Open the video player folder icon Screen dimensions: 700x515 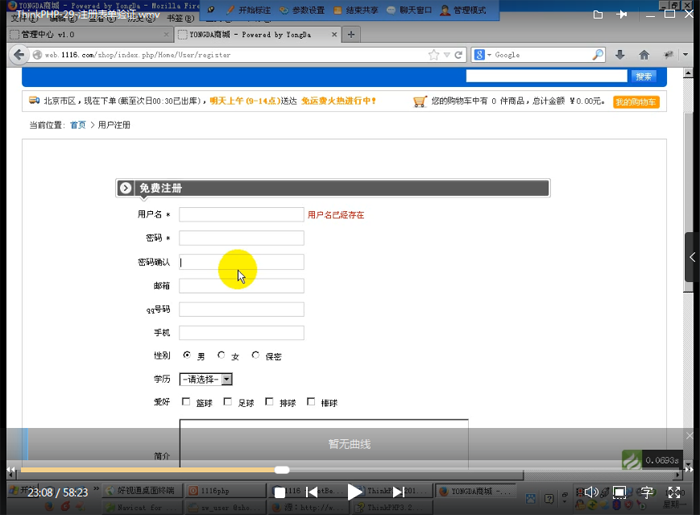pyautogui.click(x=598, y=15)
